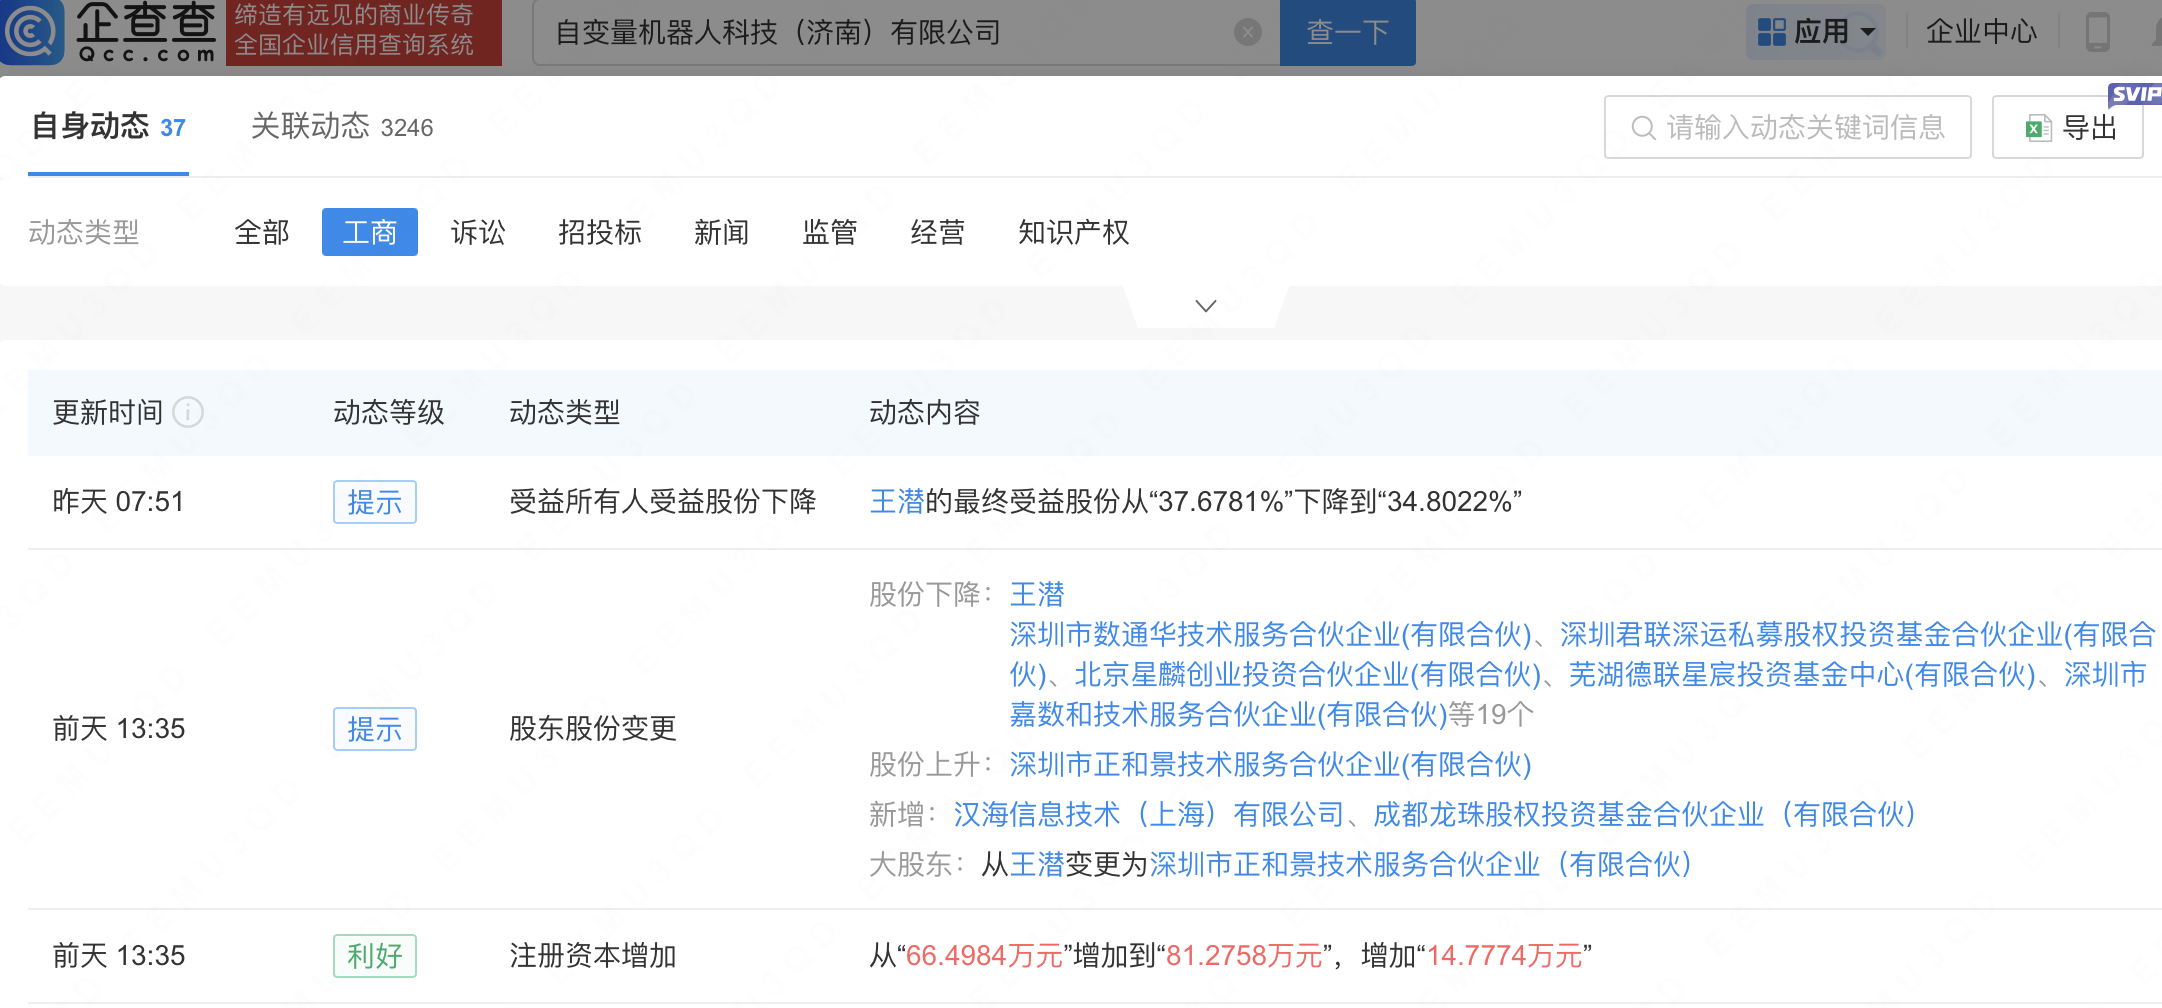Filter by 招投标 type

(x=600, y=232)
